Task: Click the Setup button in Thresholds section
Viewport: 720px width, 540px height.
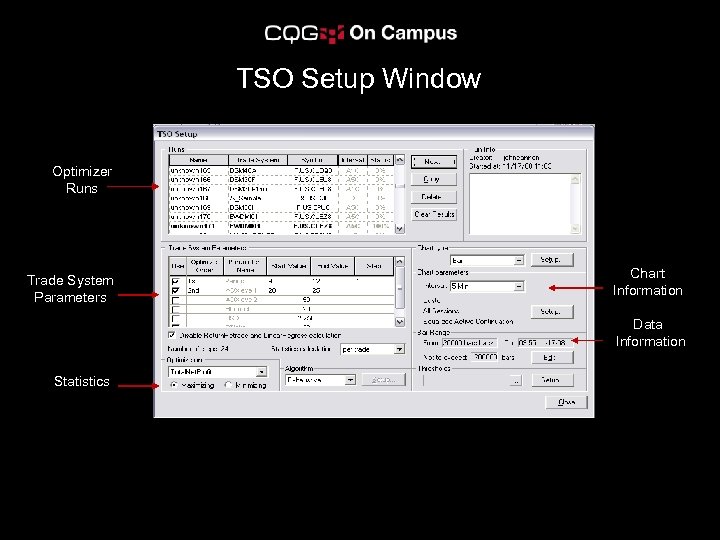Action: coord(552,380)
